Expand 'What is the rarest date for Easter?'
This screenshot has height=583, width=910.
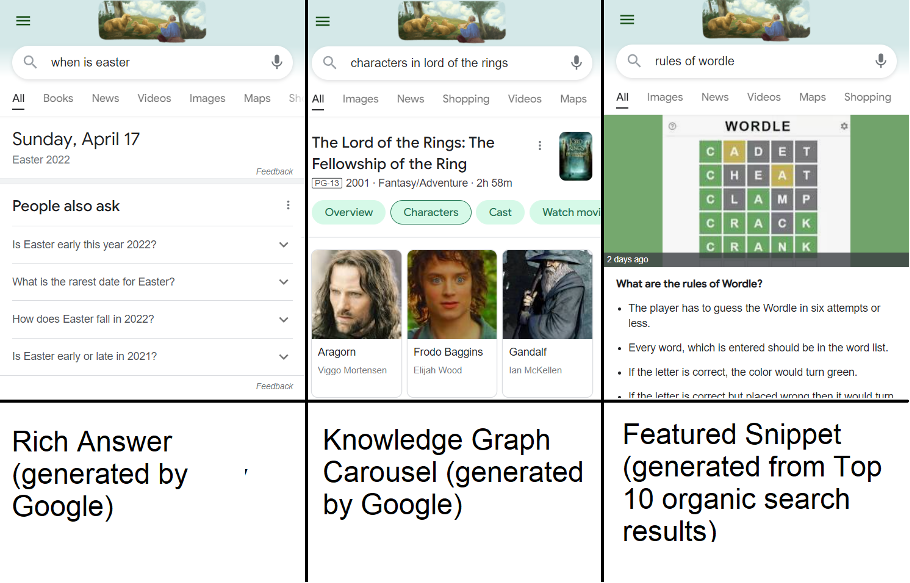tap(284, 281)
